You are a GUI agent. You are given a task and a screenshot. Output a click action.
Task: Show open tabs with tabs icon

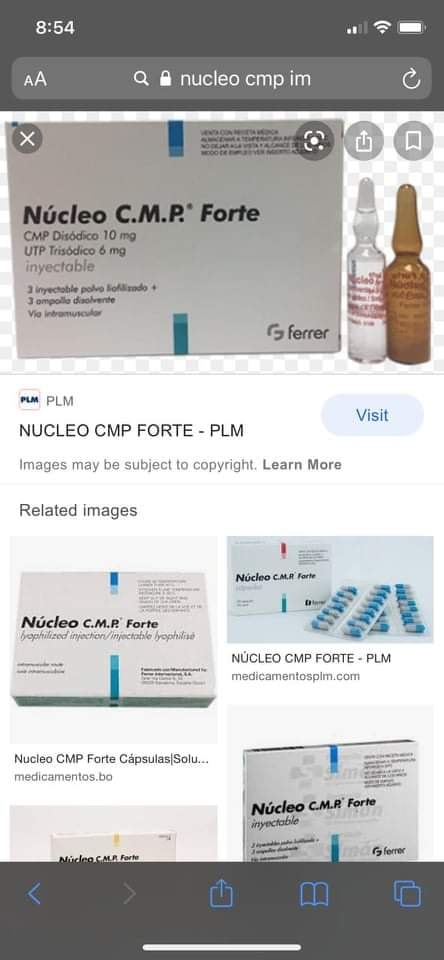coord(407,894)
